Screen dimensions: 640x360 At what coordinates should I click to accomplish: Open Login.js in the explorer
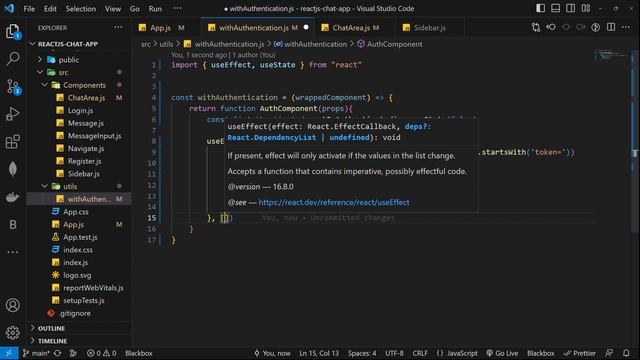80,110
